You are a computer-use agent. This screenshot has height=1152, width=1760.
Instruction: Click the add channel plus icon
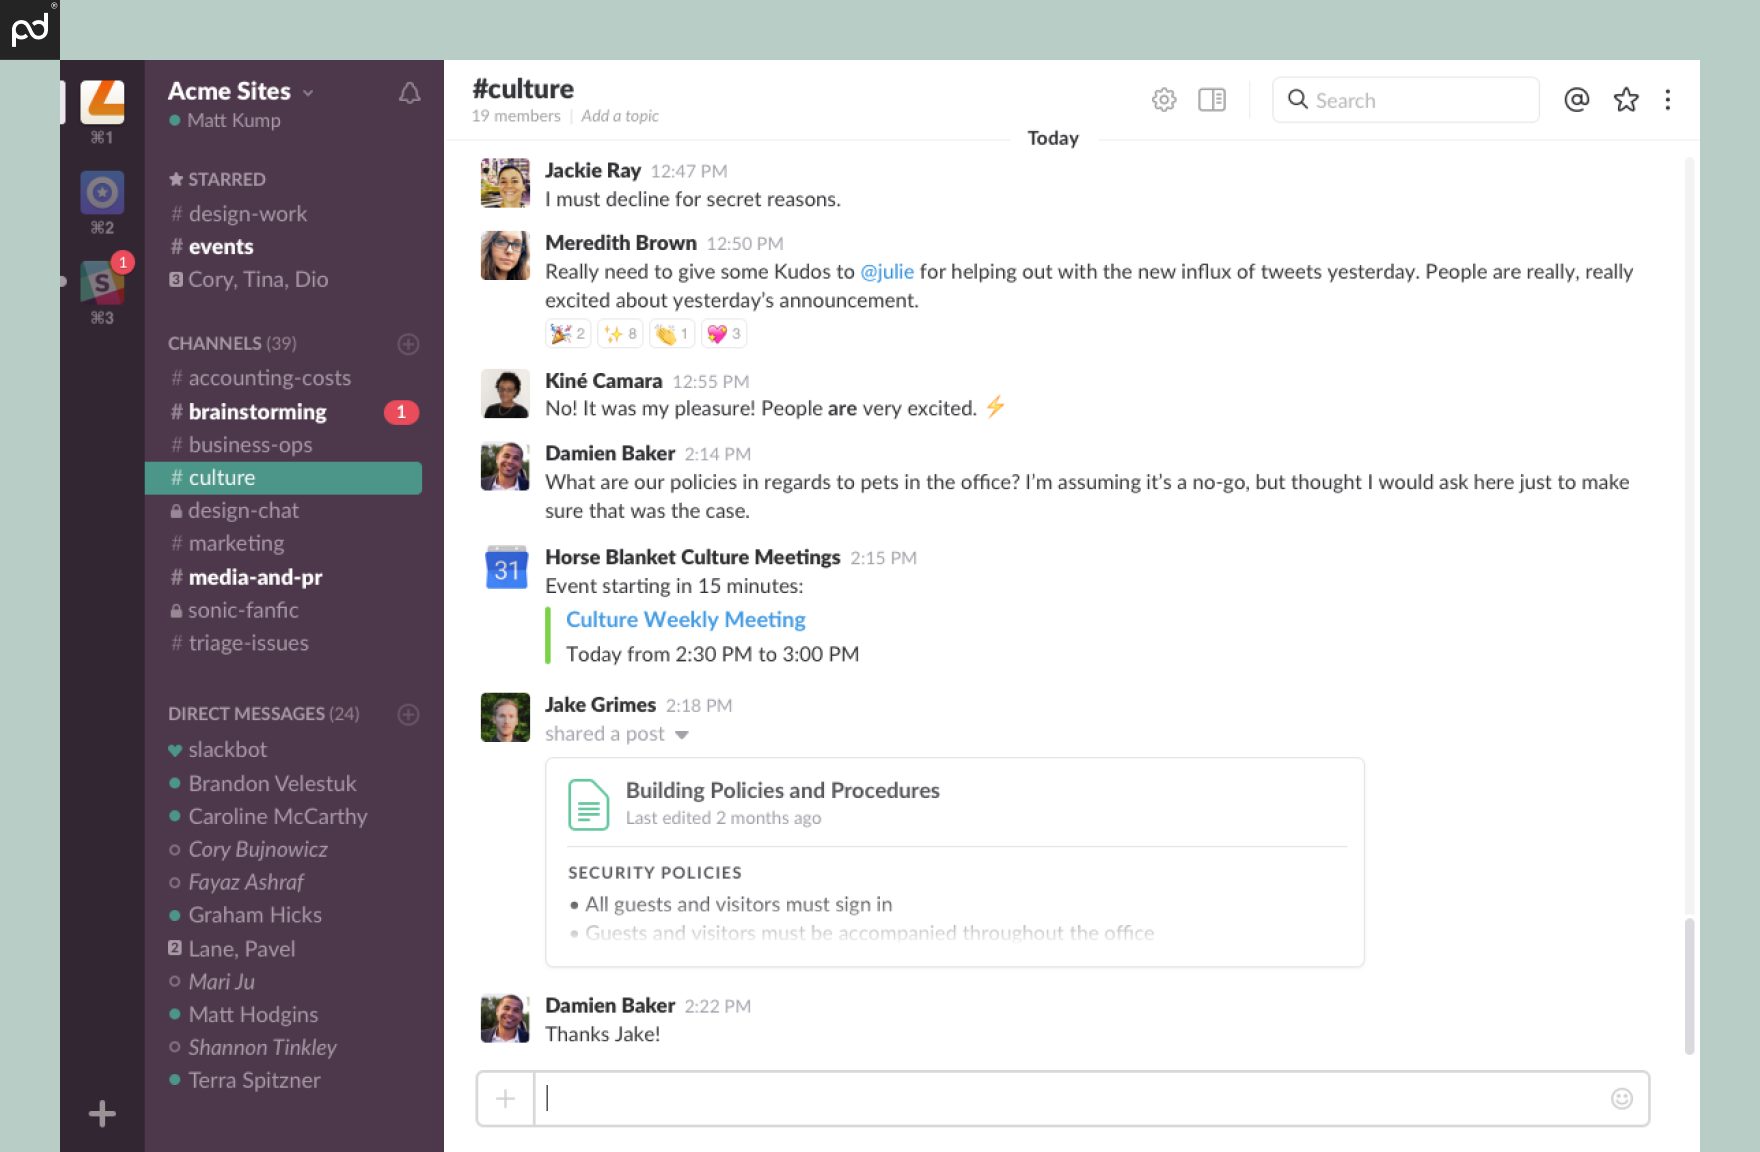(x=408, y=344)
